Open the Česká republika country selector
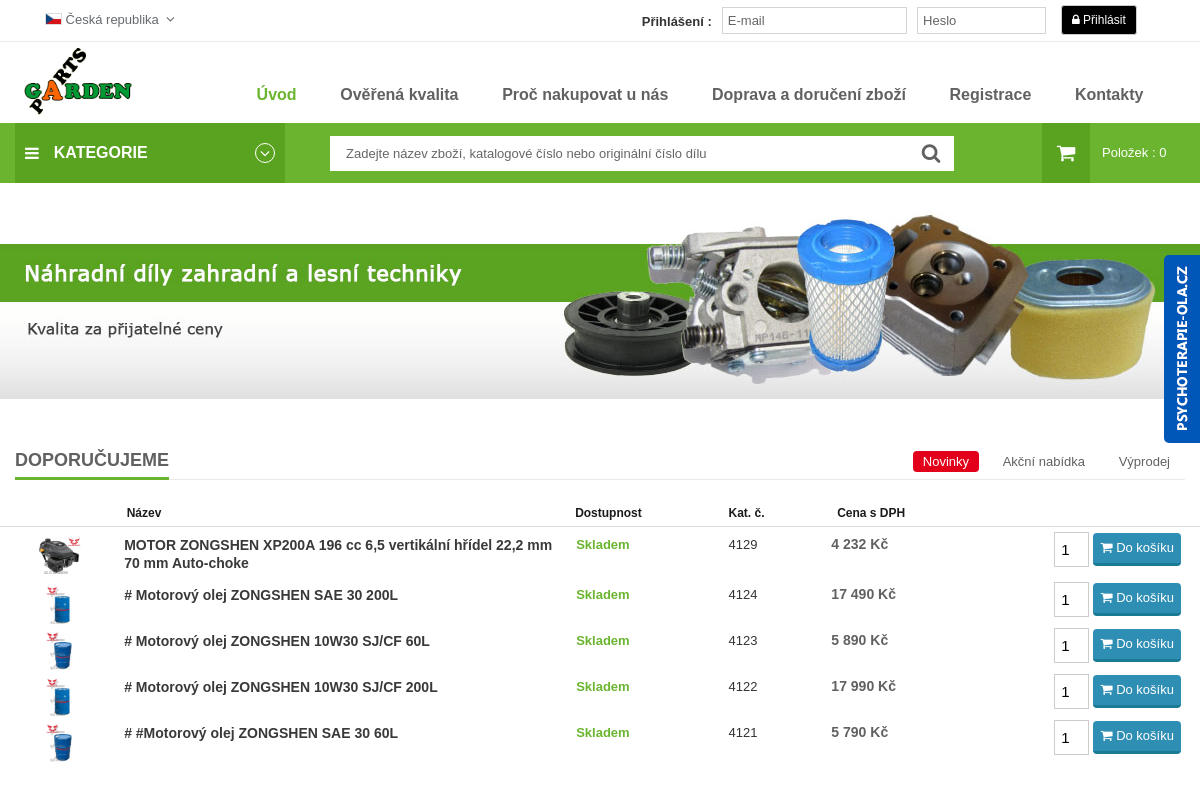 pos(110,18)
